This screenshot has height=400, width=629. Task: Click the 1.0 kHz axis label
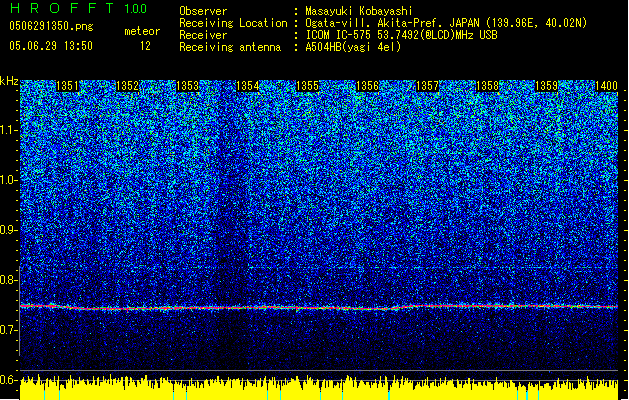pos(9,180)
